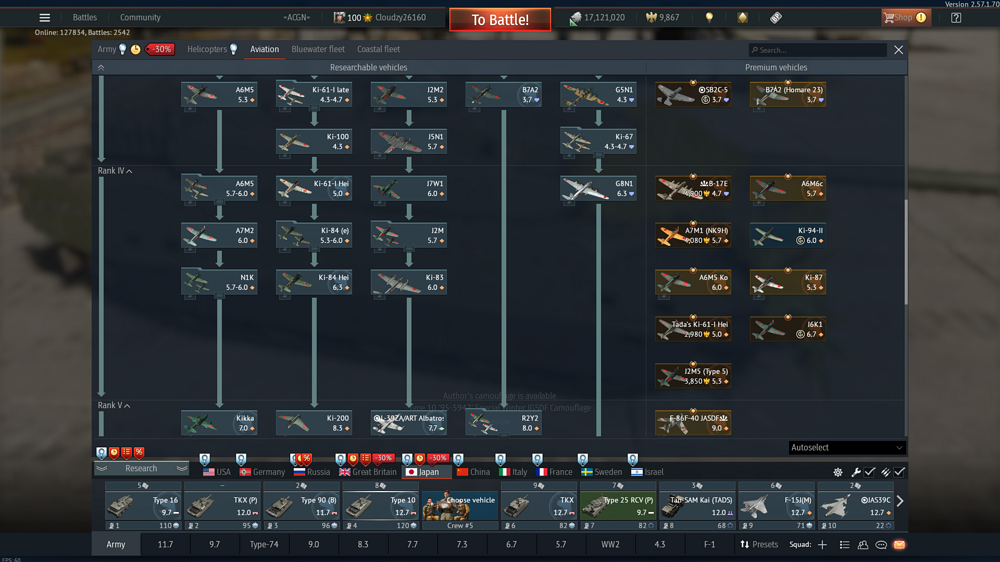Switch nation to Israel
Screen dimensions: 1000x562
[647, 472]
